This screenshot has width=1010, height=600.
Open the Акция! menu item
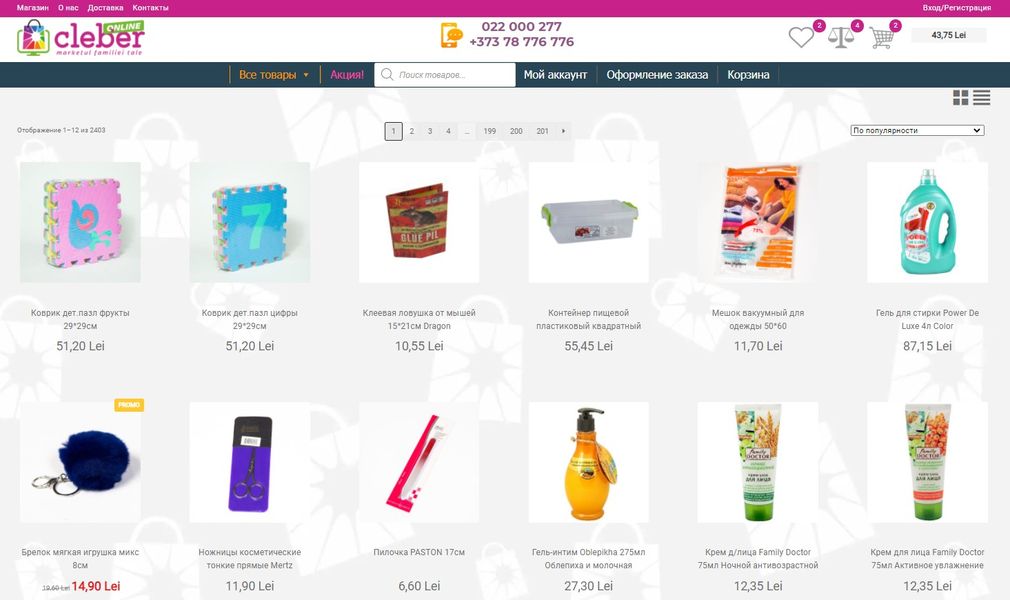[x=347, y=75]
